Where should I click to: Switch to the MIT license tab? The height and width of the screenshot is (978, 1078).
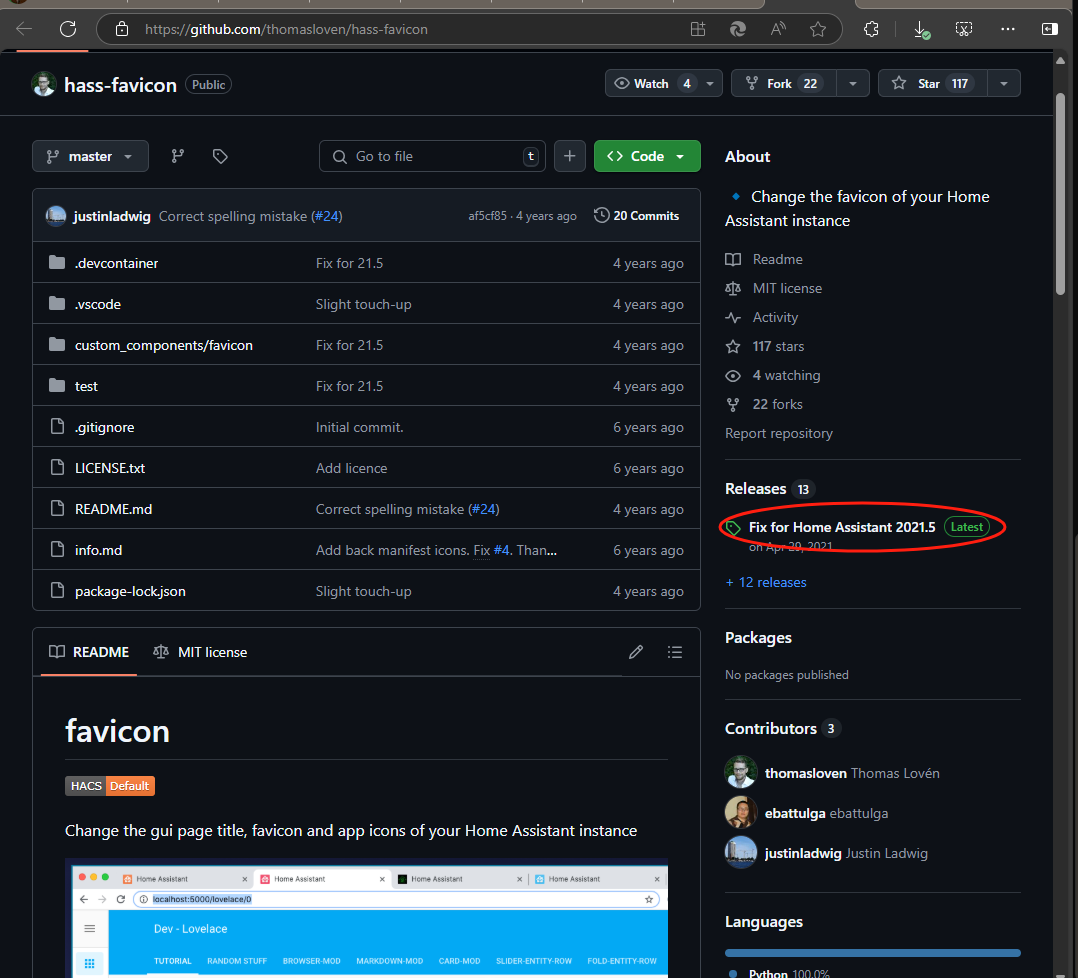point(200,652)
